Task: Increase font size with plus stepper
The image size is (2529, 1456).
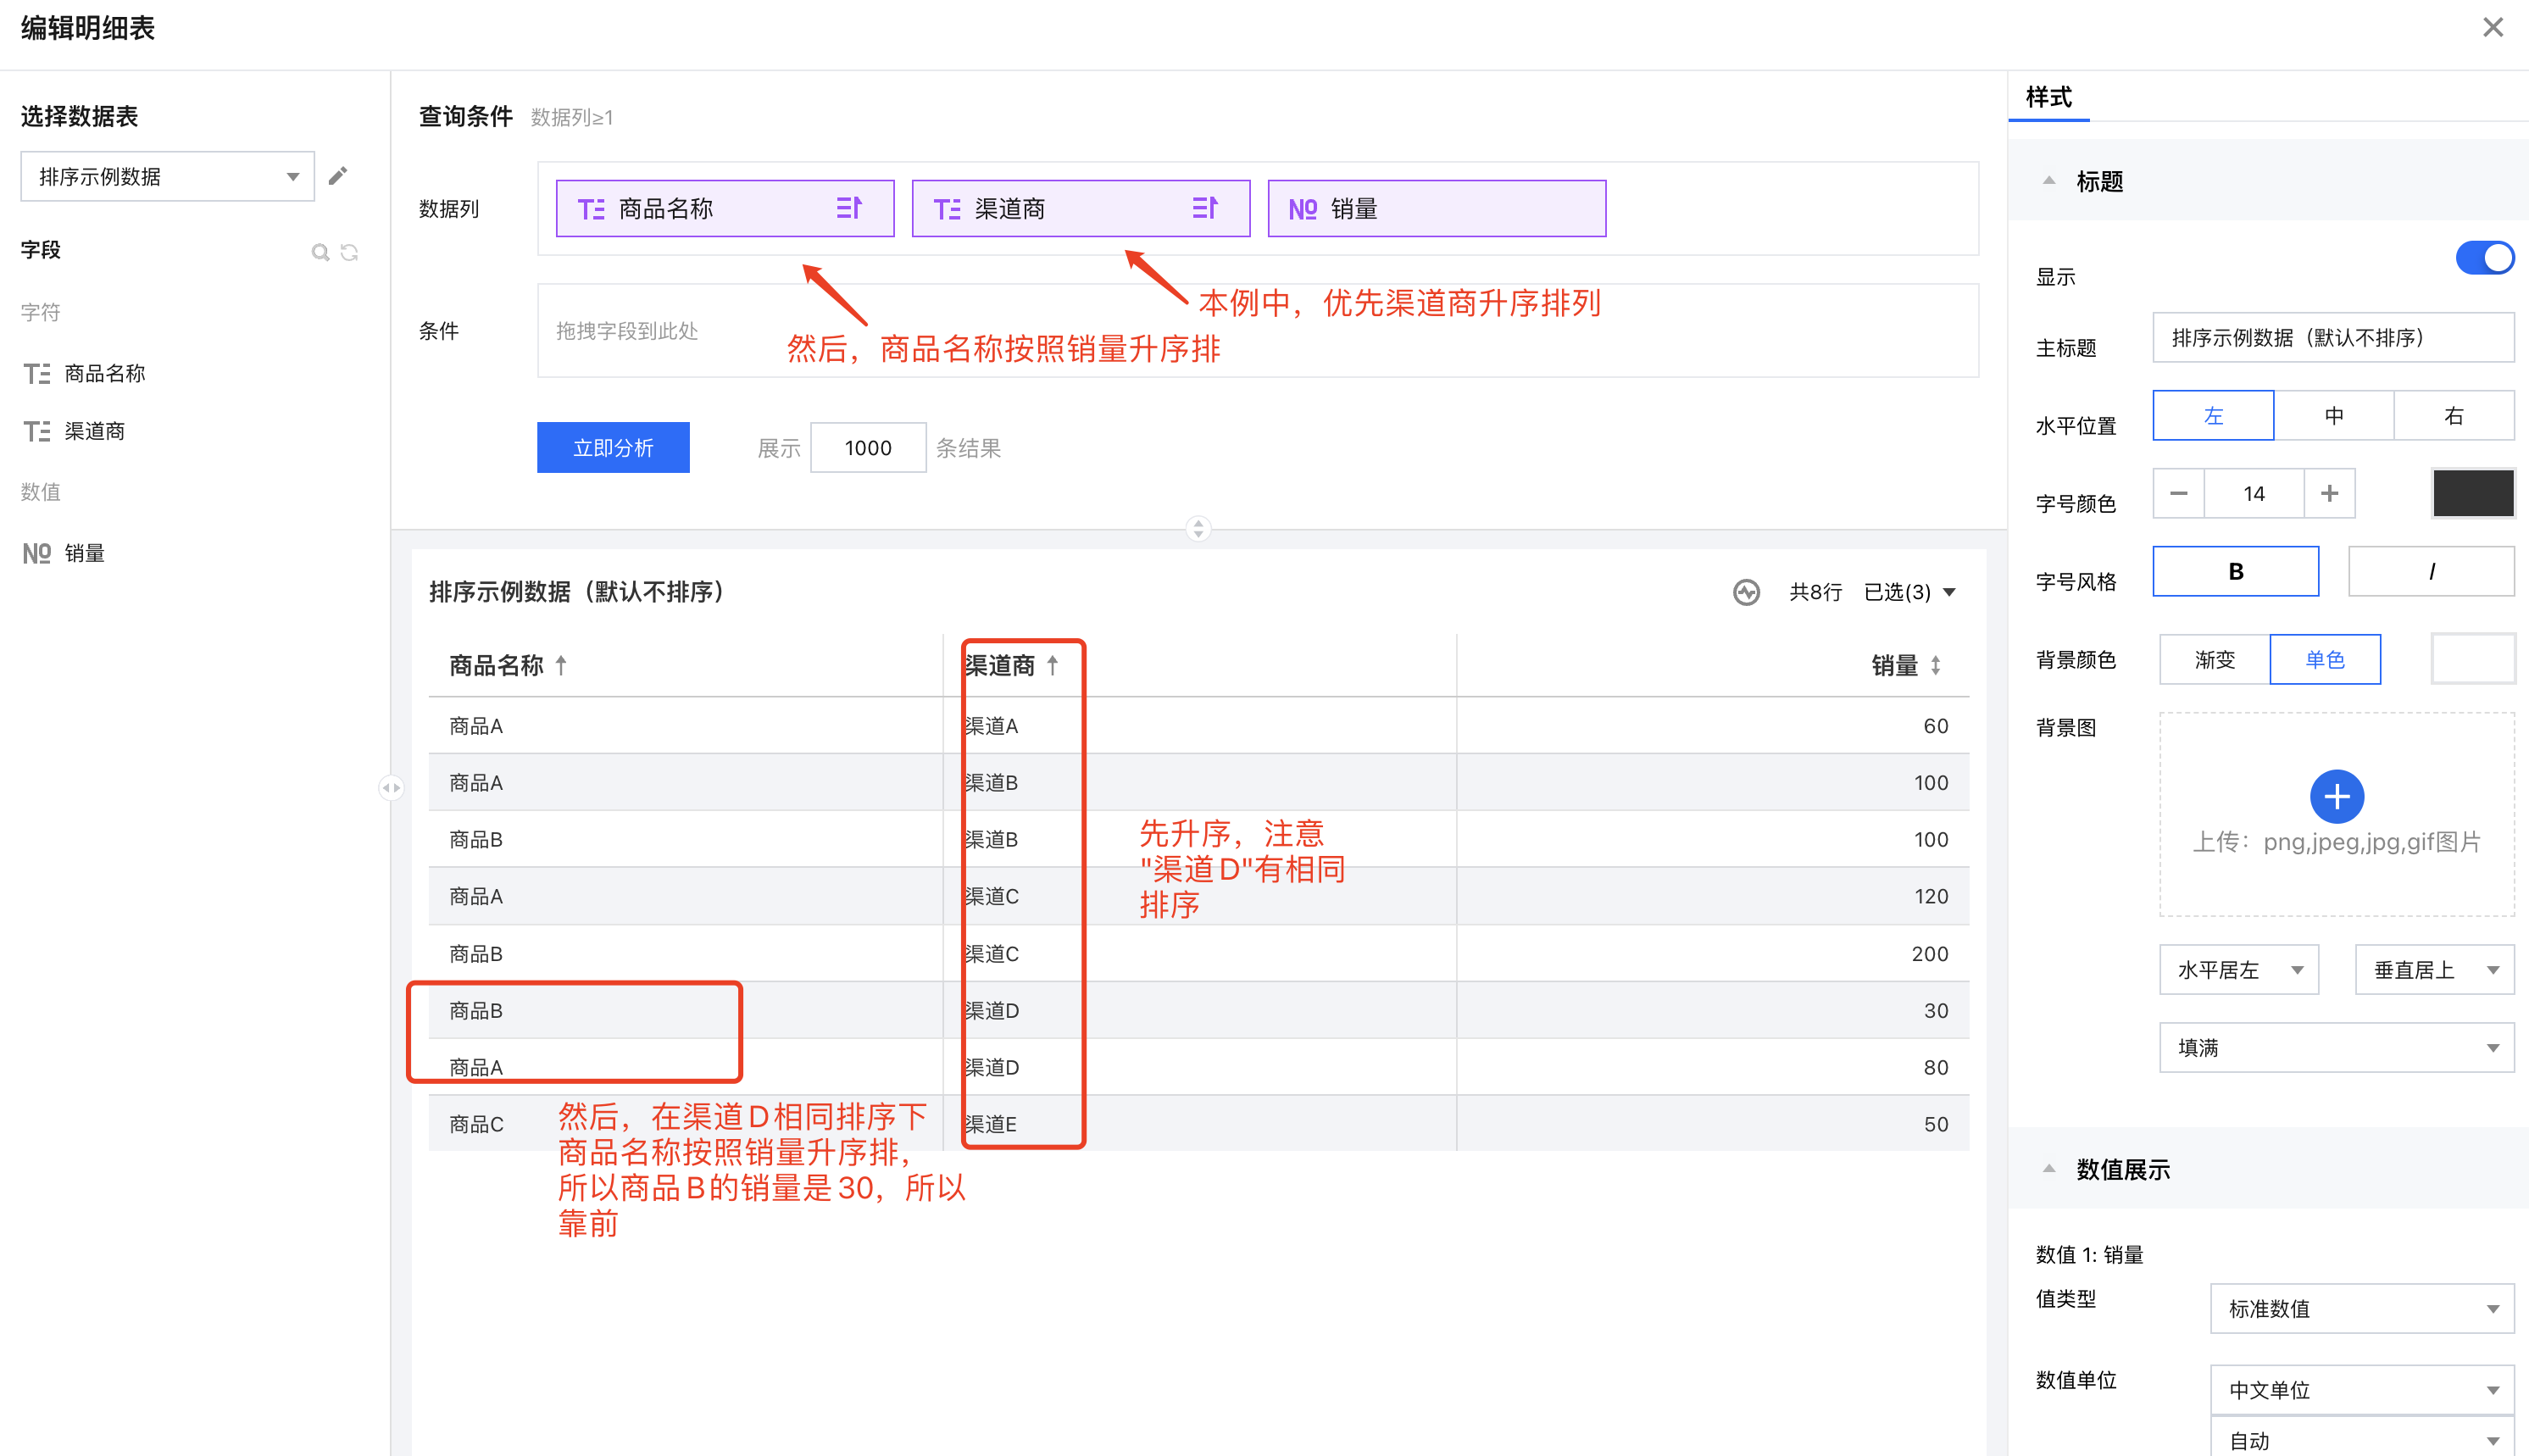Action: 2329,493
